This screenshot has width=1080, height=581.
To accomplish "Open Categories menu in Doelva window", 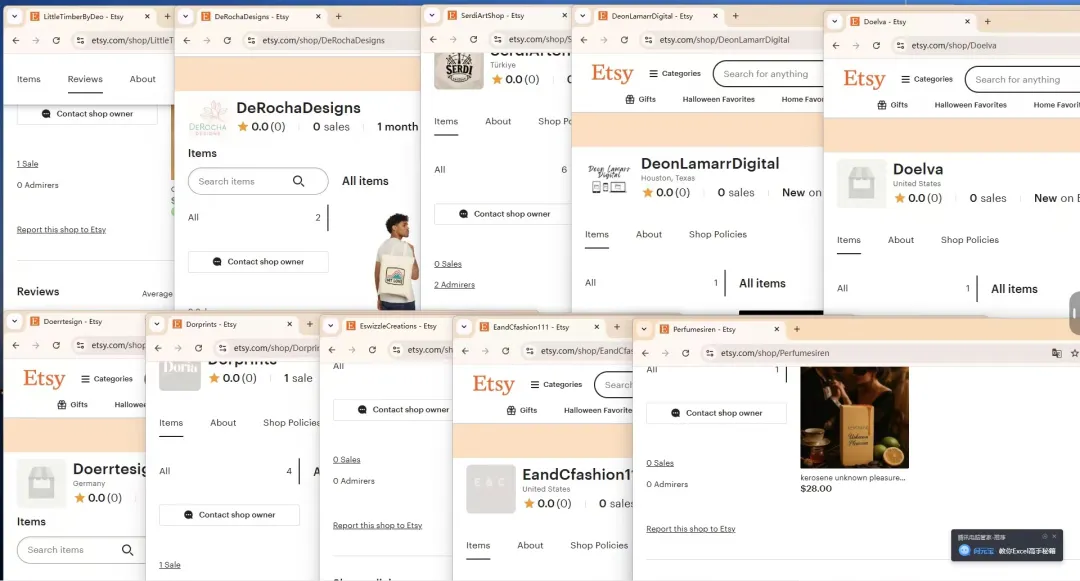I will tap(926, 79).
